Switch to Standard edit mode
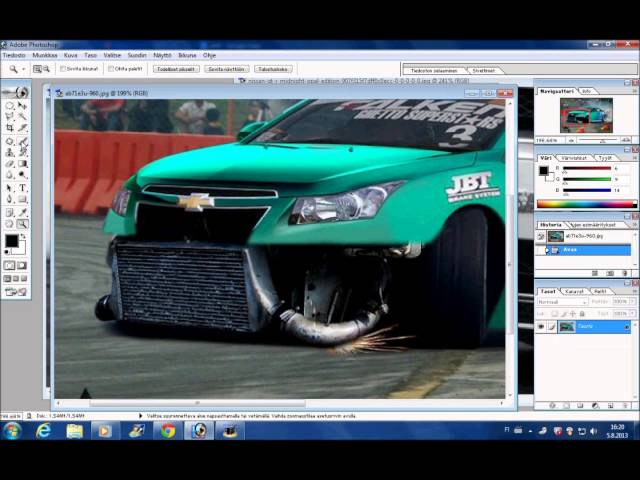This screenshot has height=480, width=640. tap(9, 266)
